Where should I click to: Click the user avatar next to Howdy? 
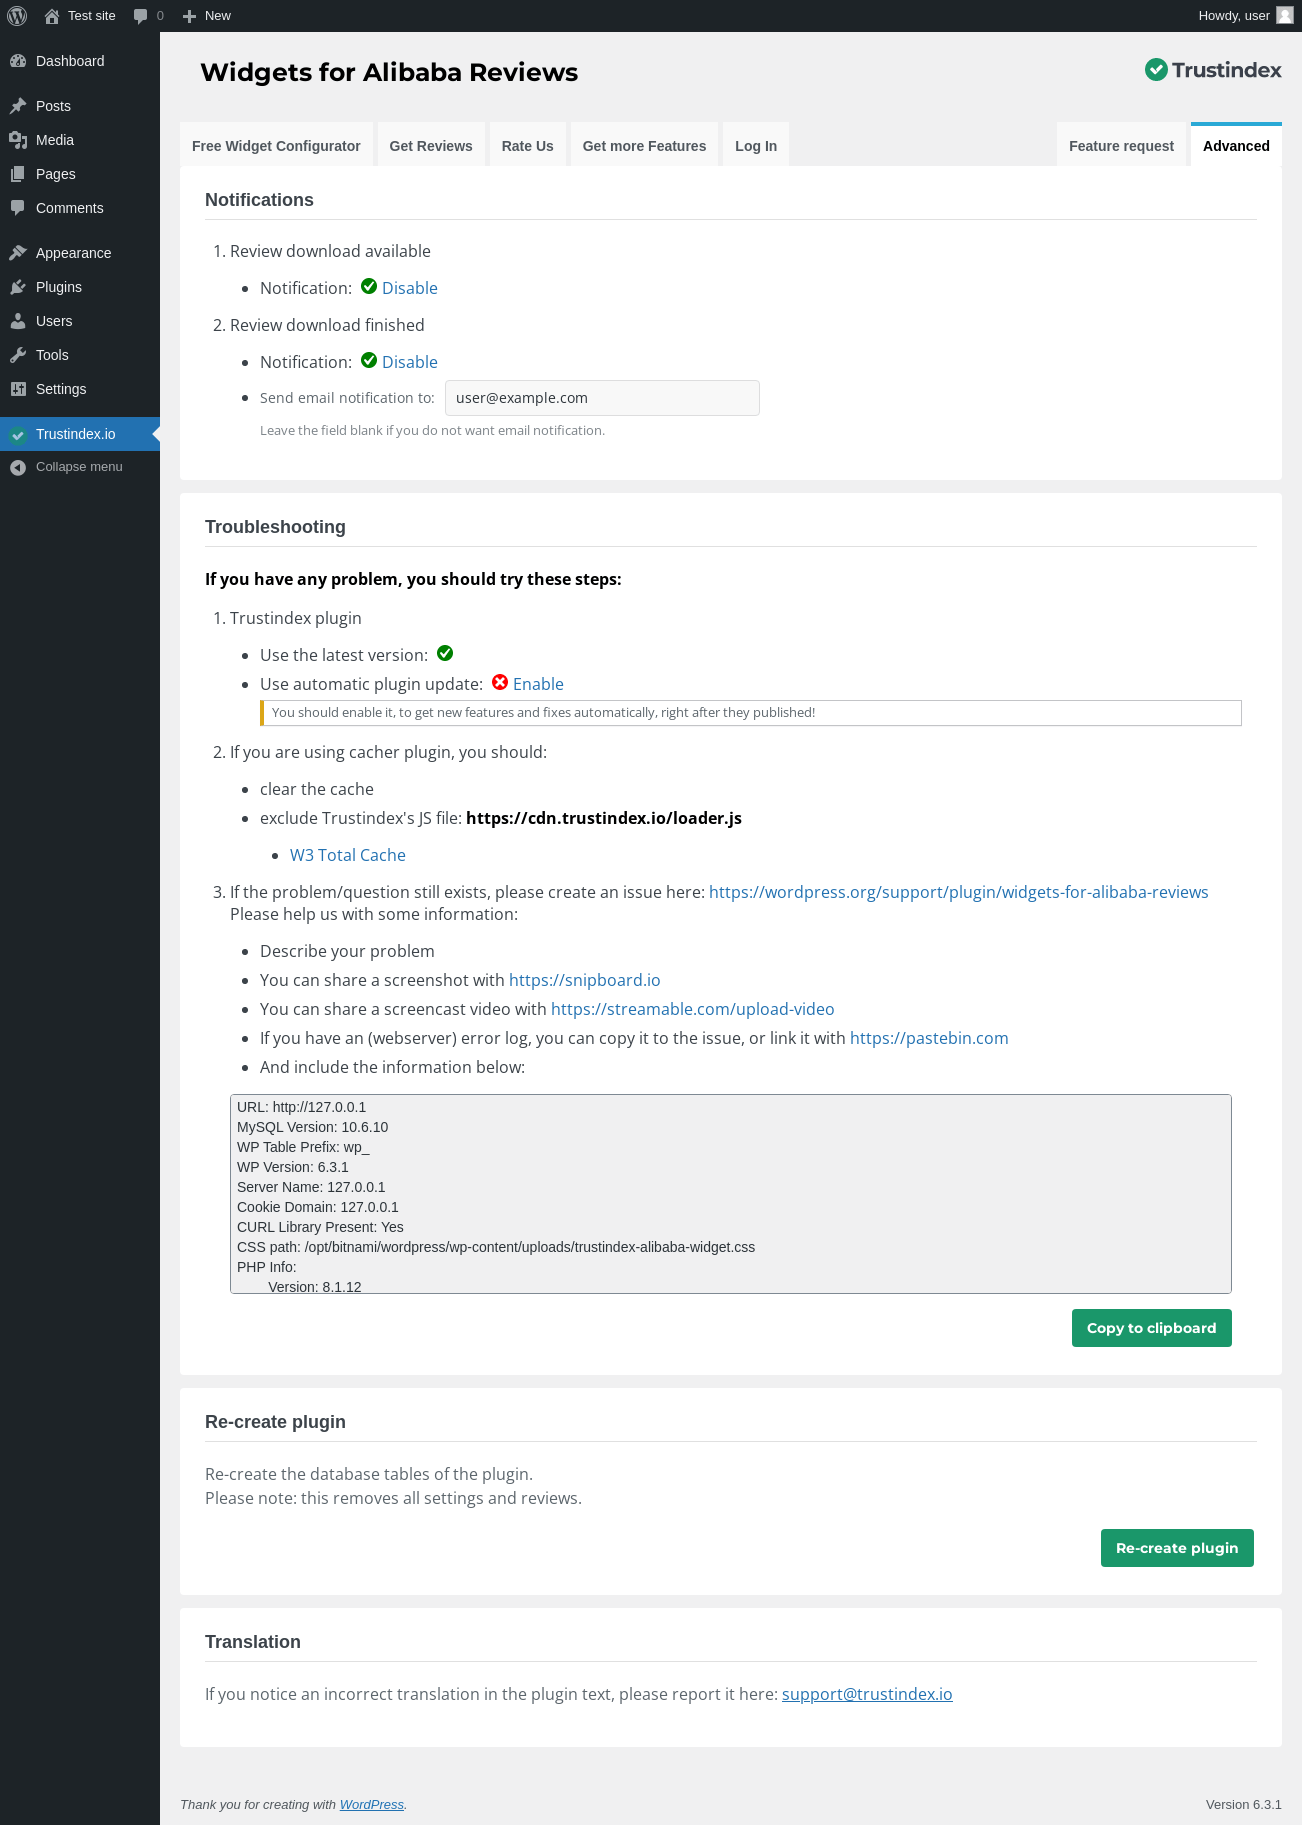(x=1285, y=16)
